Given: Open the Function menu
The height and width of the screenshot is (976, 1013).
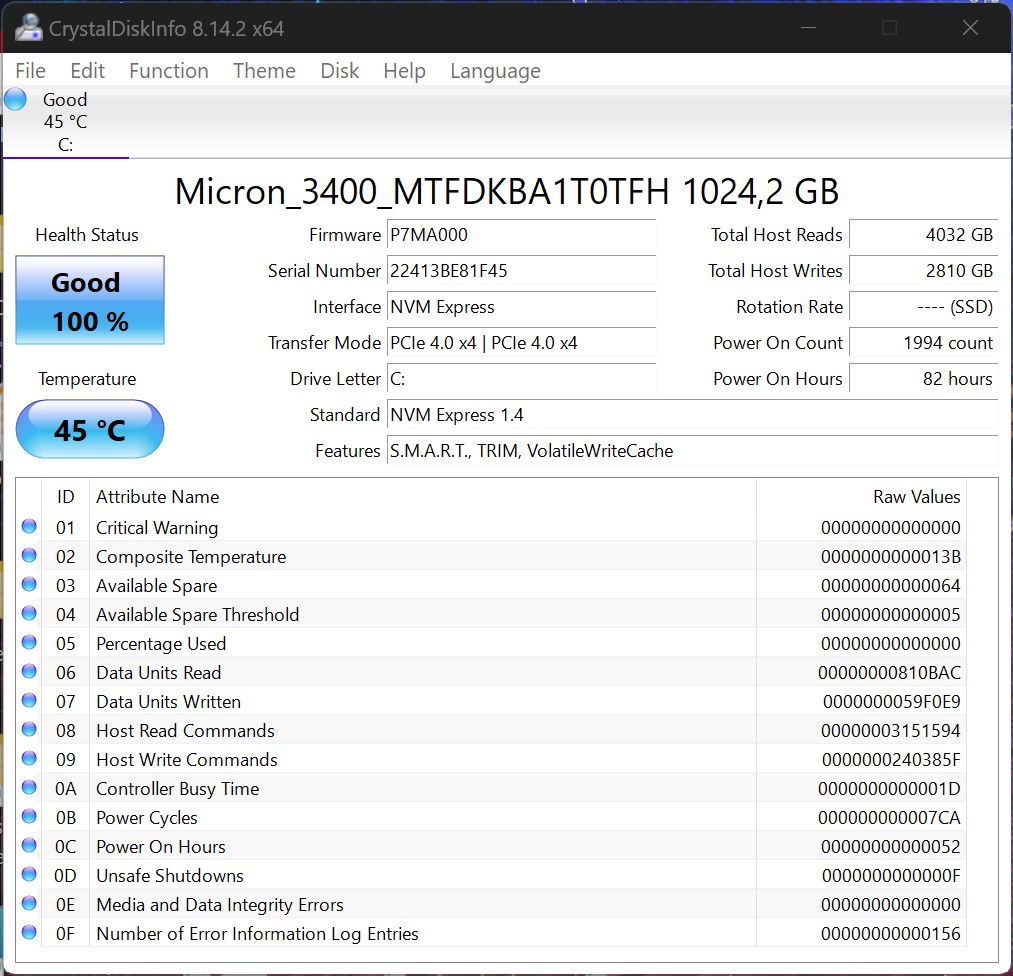Looking at the screenshot, I should pyautogui.click(x=169, y=70).
